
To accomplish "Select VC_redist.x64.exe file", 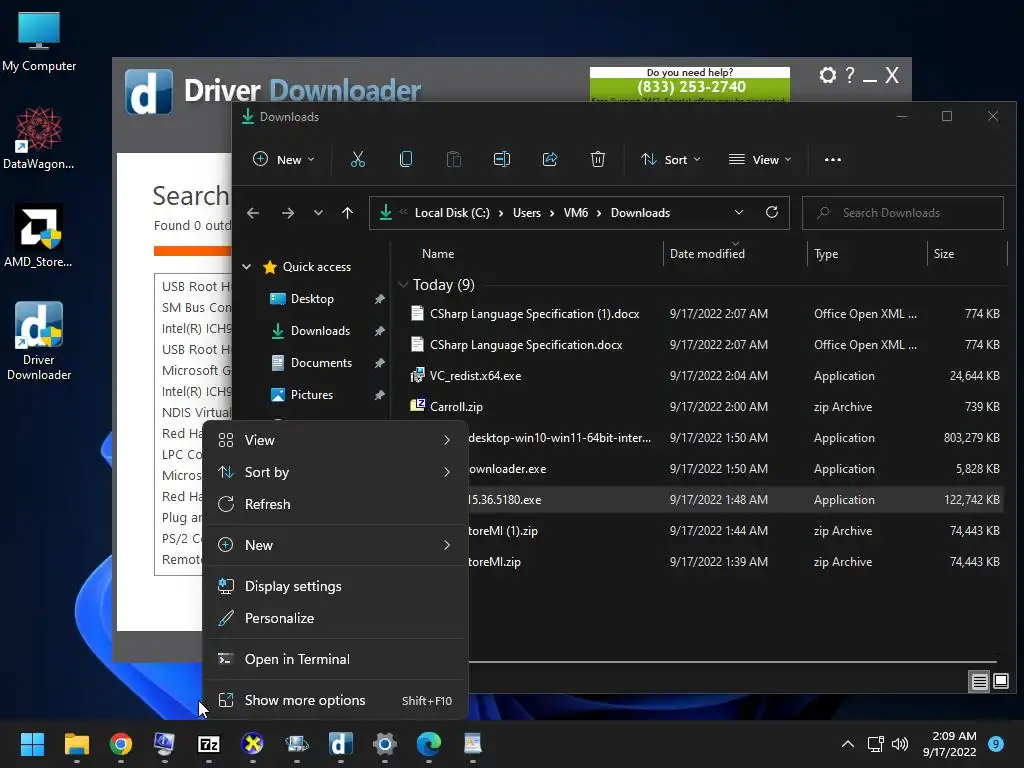I will point(475,376).
